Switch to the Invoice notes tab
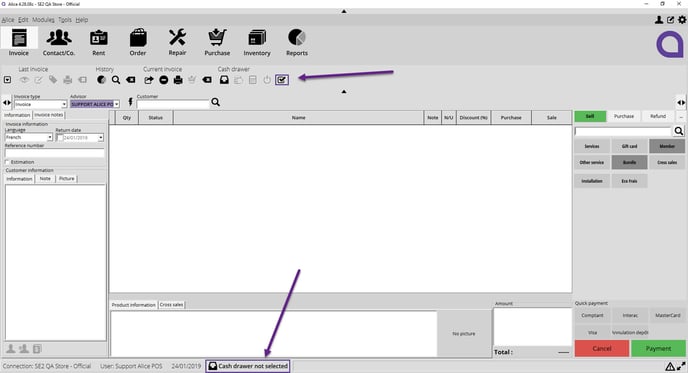 (49, 115)
